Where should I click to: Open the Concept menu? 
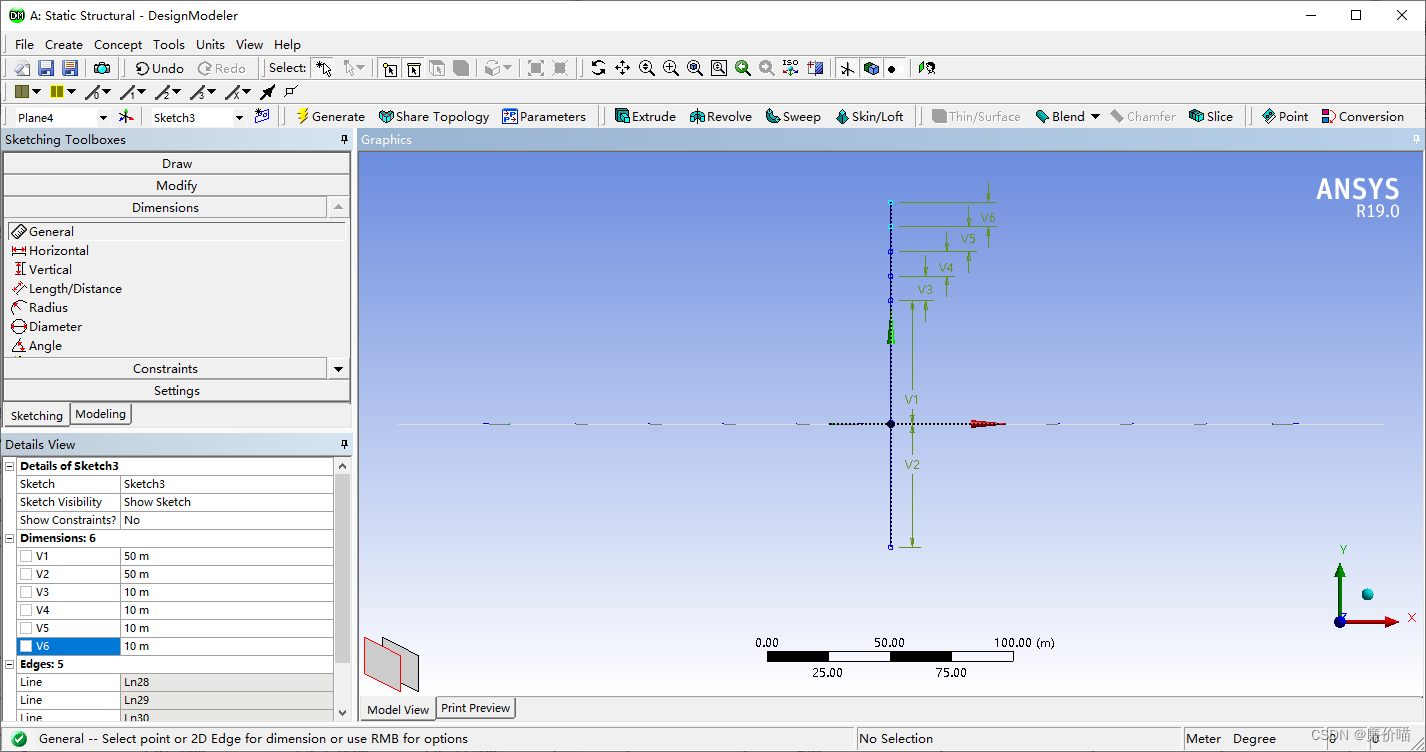118,44
